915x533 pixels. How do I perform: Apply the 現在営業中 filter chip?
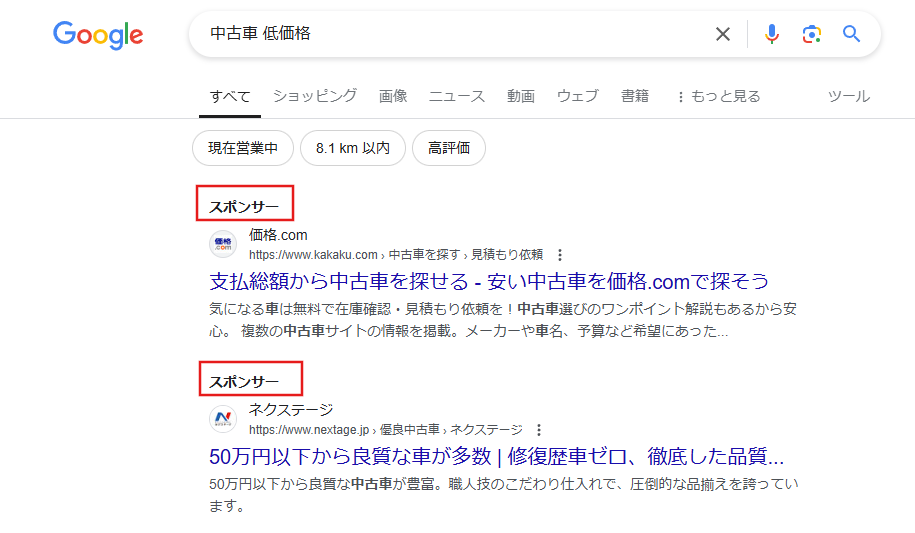point(243,148)
